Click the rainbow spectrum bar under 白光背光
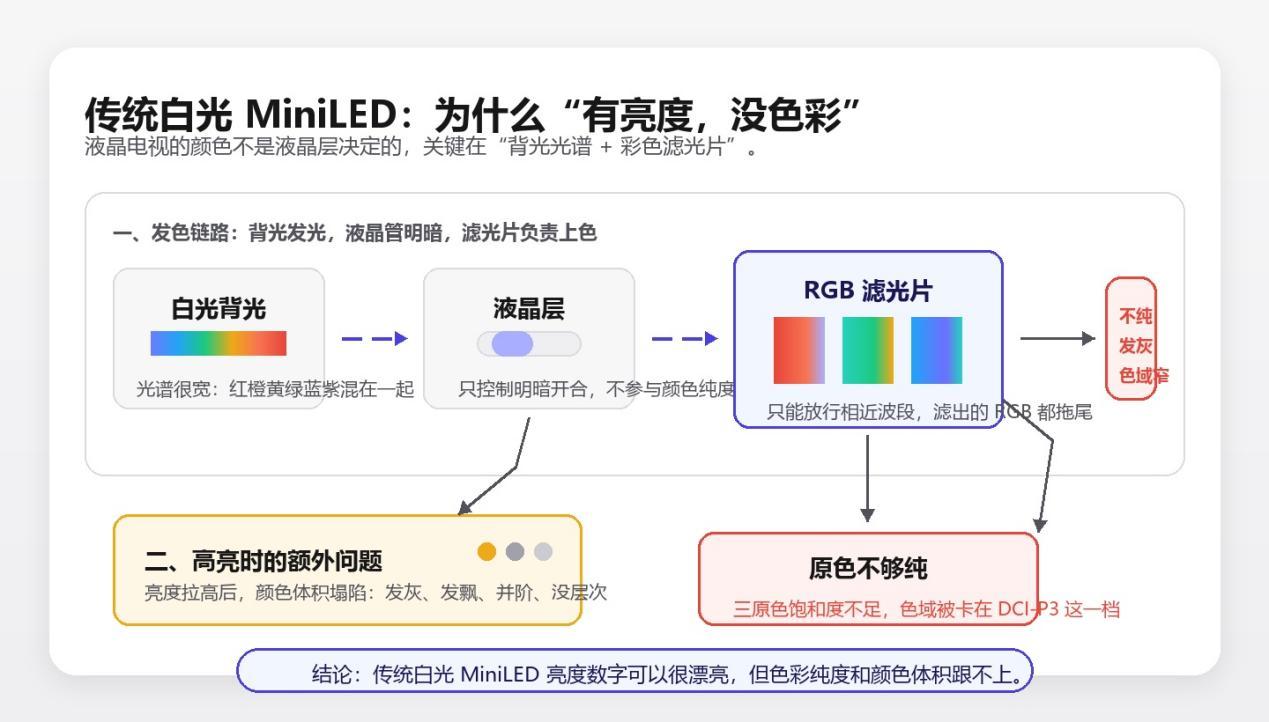 pos(218,343)
